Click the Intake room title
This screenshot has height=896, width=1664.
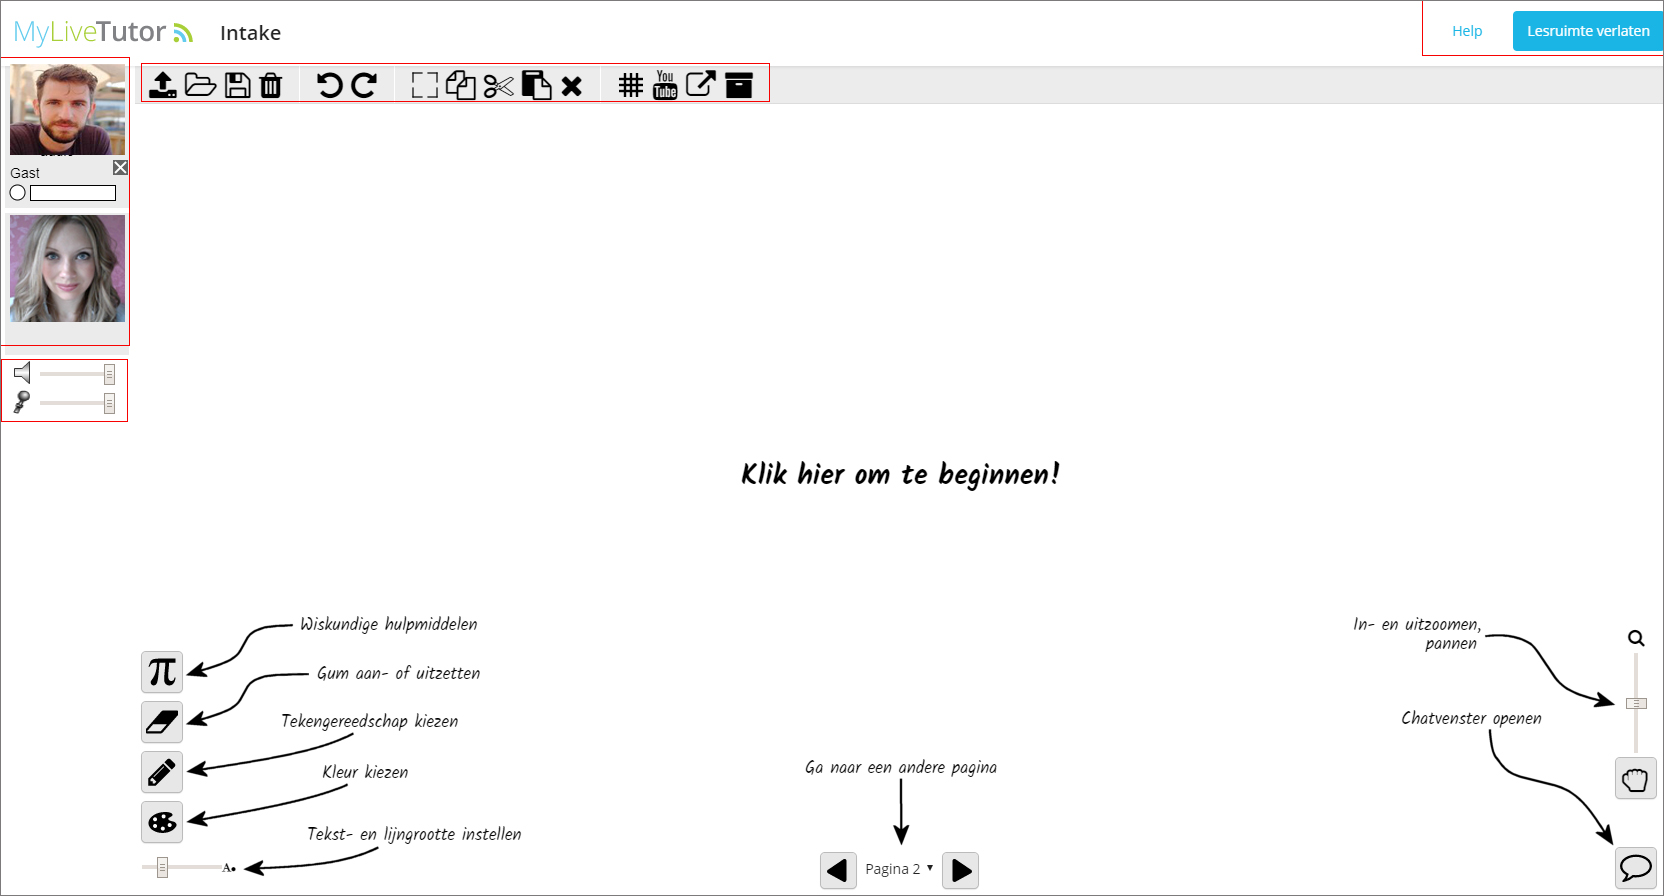[x=250, y=33]
